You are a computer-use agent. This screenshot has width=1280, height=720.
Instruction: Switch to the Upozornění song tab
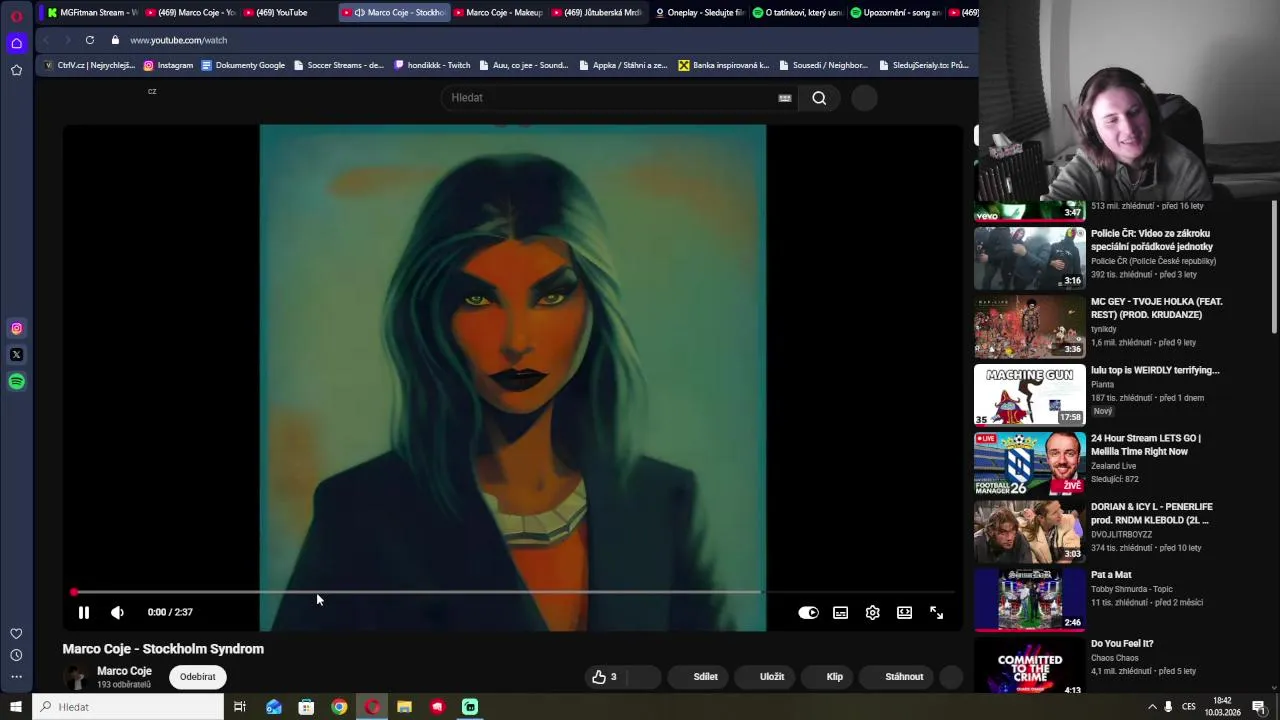895,12
